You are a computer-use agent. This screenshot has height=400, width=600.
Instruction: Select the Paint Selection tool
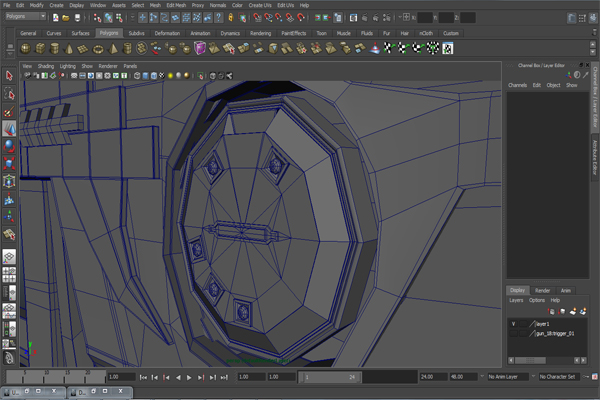click(x=9, y=111)
